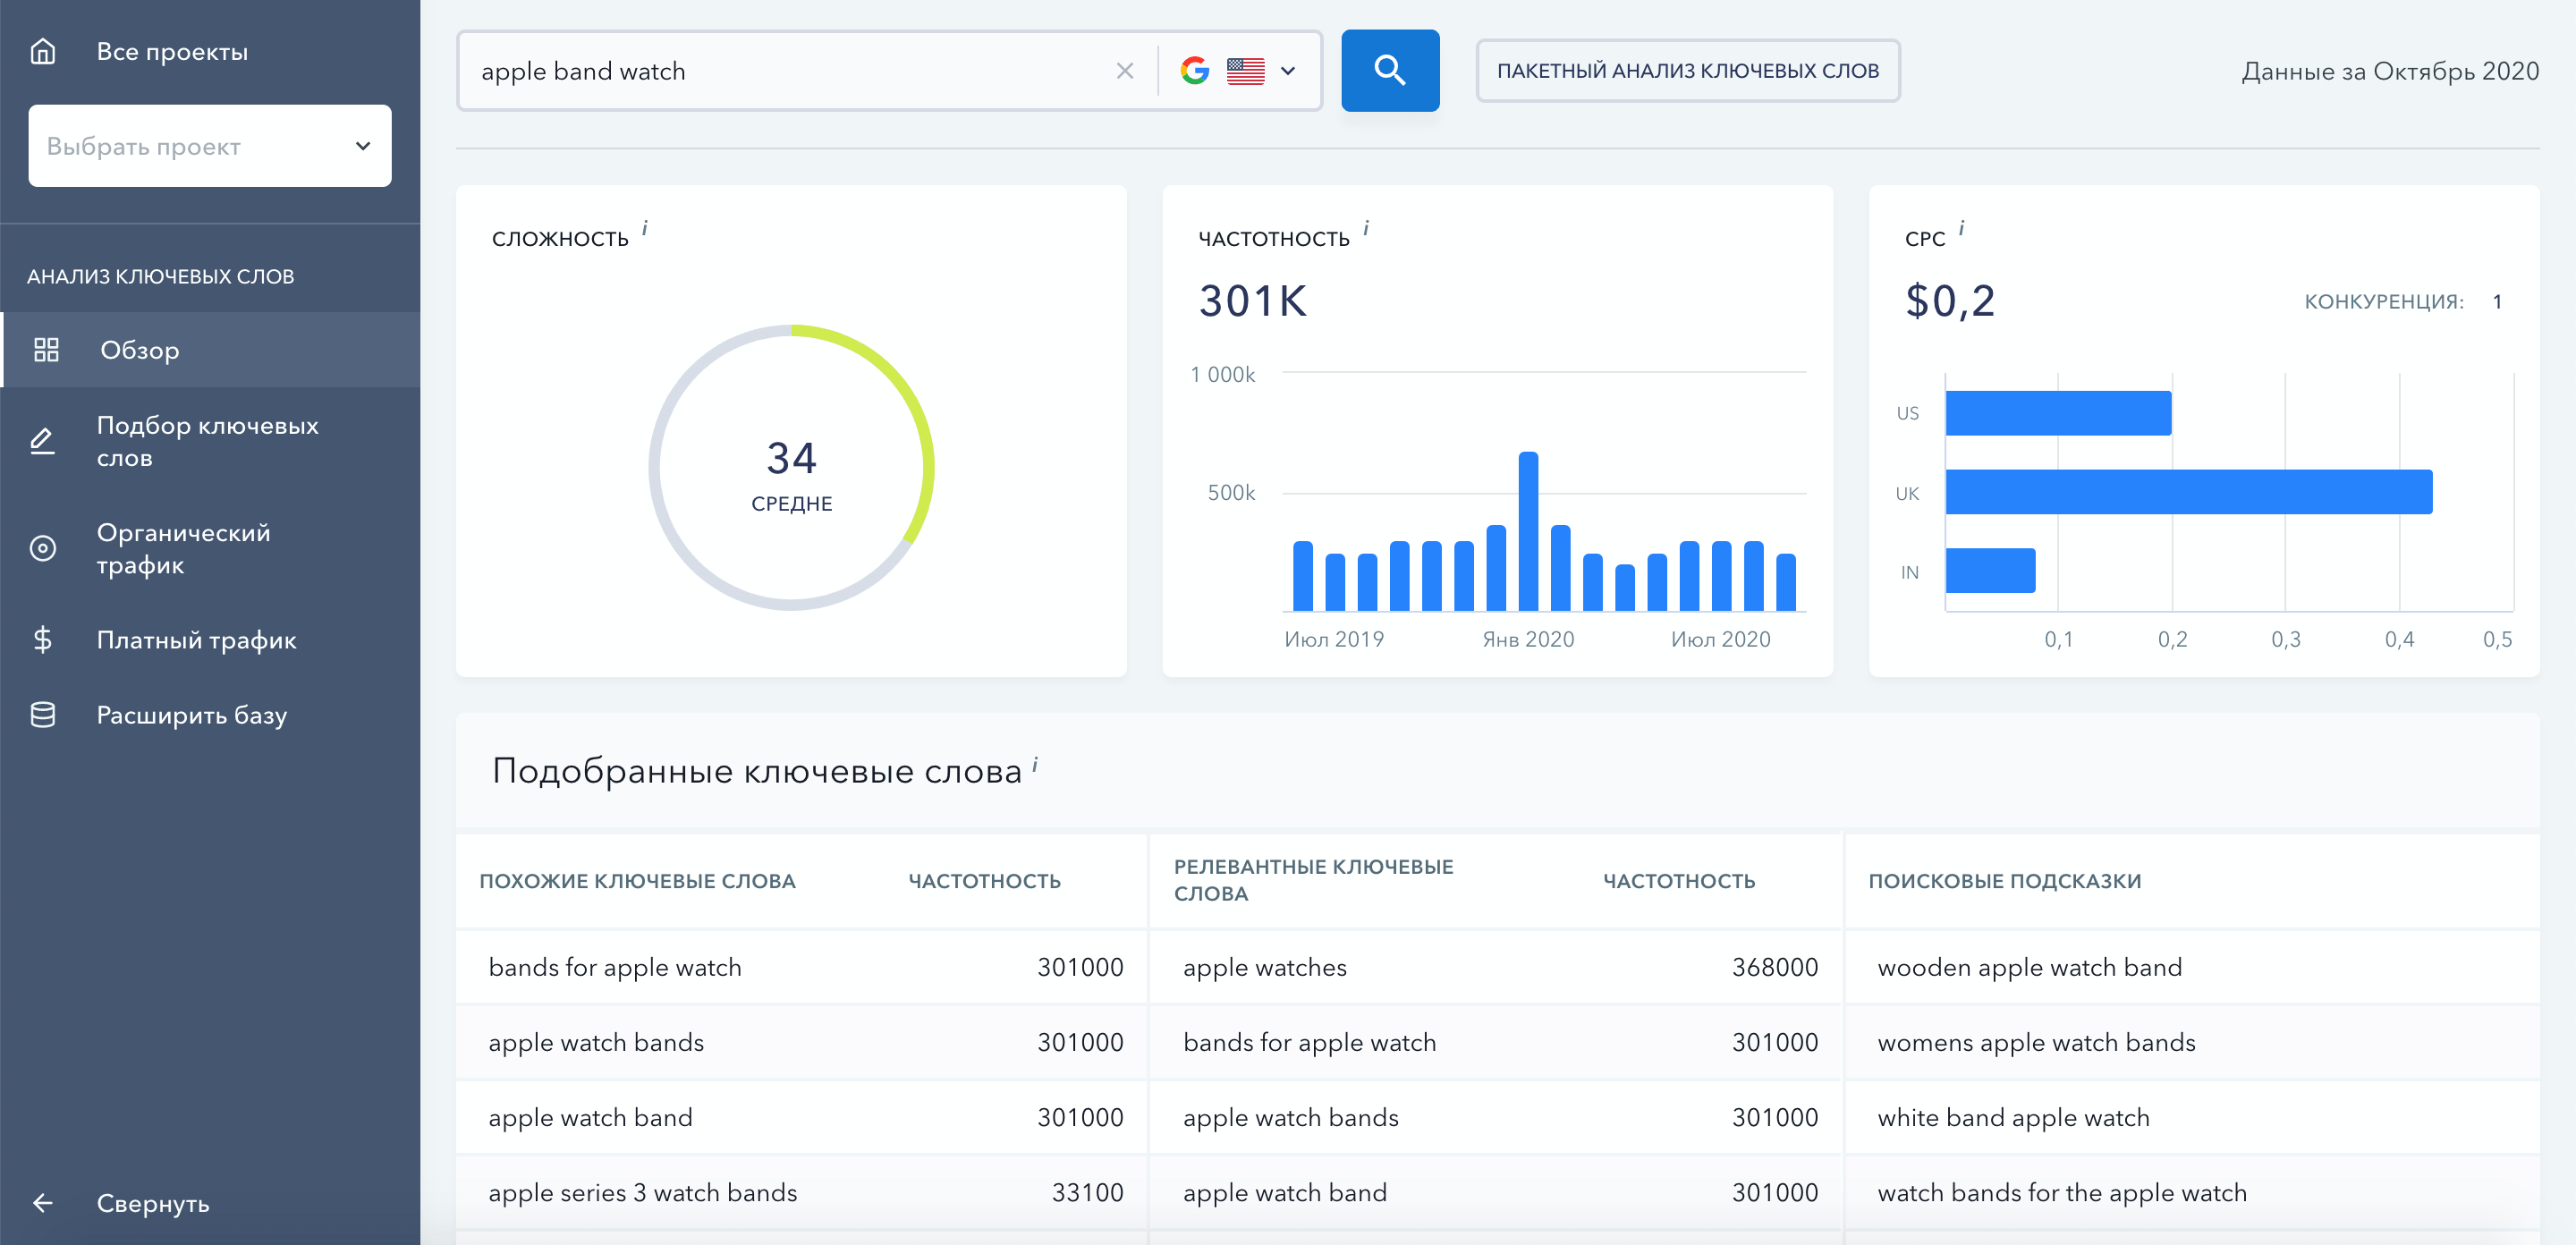The width and height of the screenshot is (2576, 1245).
Task: Click the target icon for Органический трафик
Action: pos(43,548)
